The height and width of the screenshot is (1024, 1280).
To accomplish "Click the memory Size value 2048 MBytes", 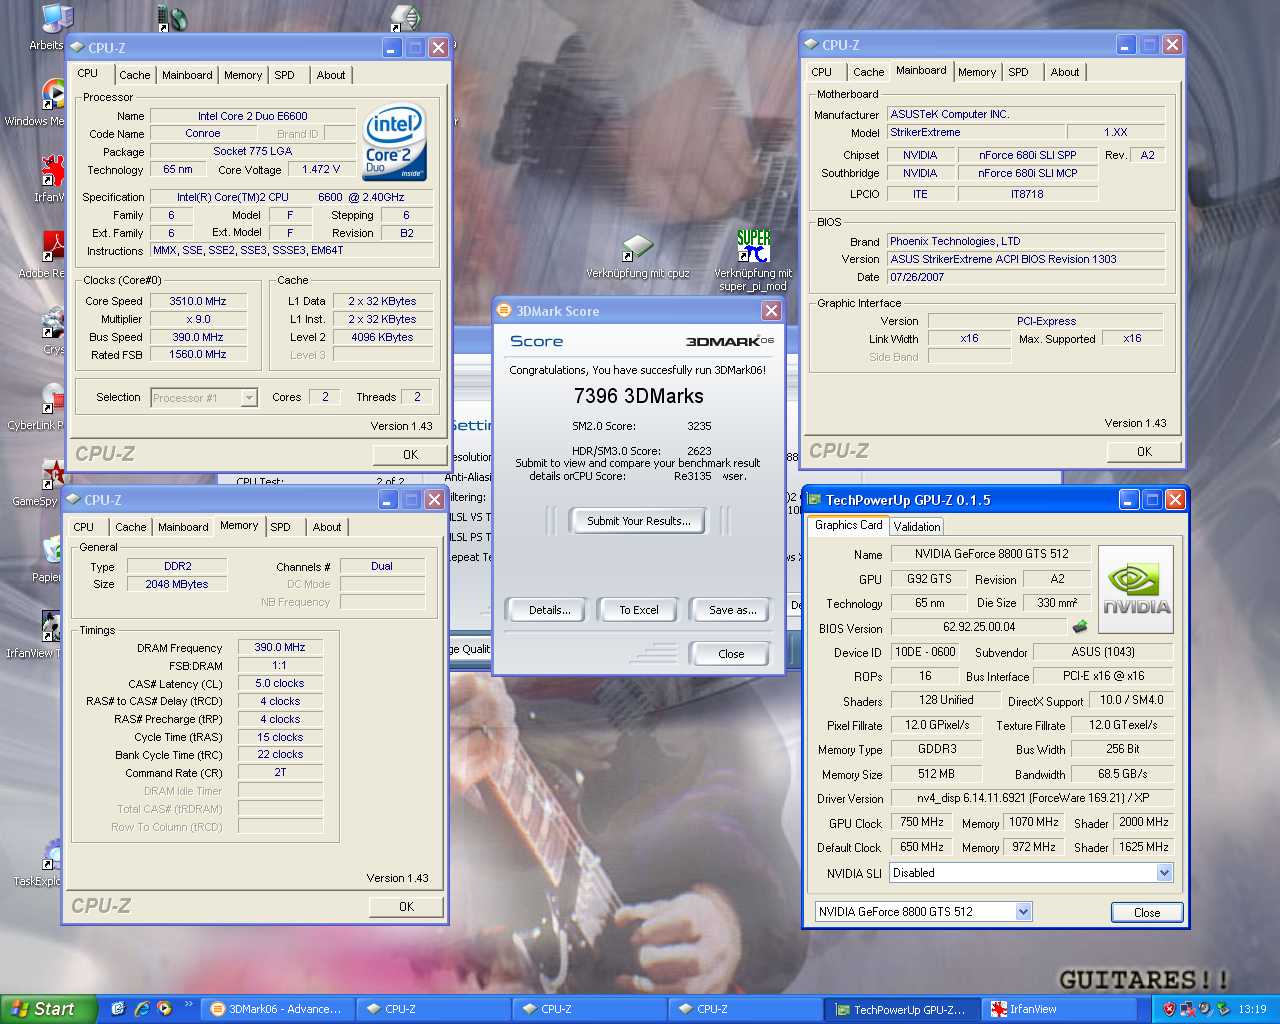I will coord(177,584).
